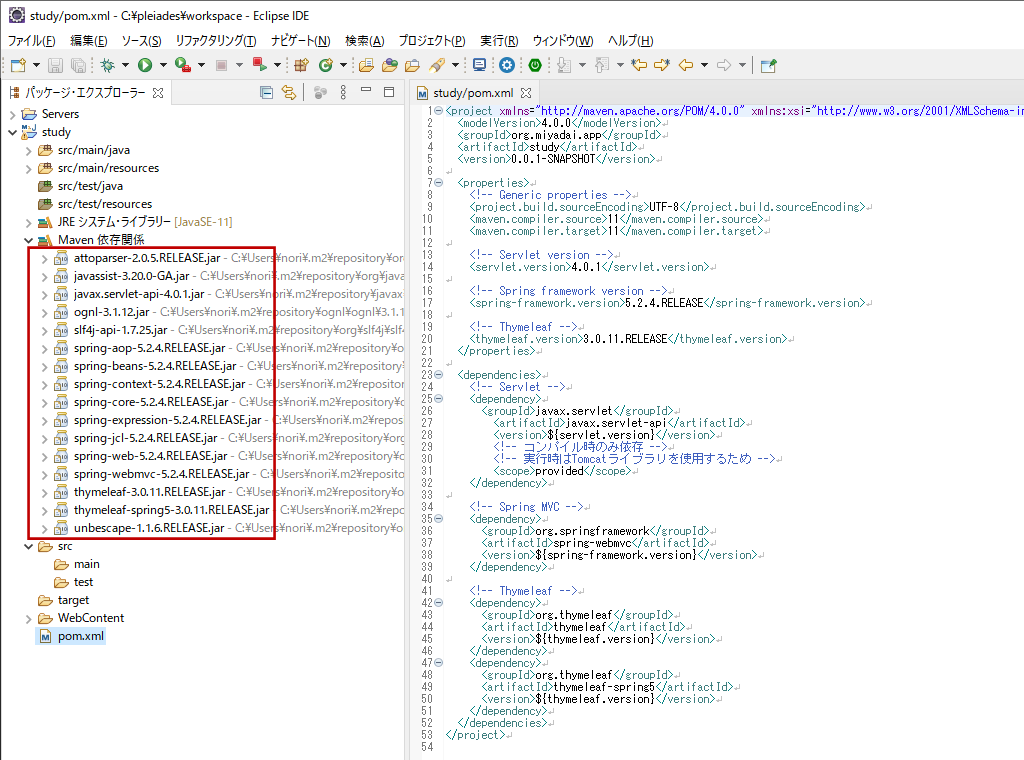The width and height of the screenshot is (1024, 760).
Task: Open the Back history dropdown arrow
Action: [704, 65]
